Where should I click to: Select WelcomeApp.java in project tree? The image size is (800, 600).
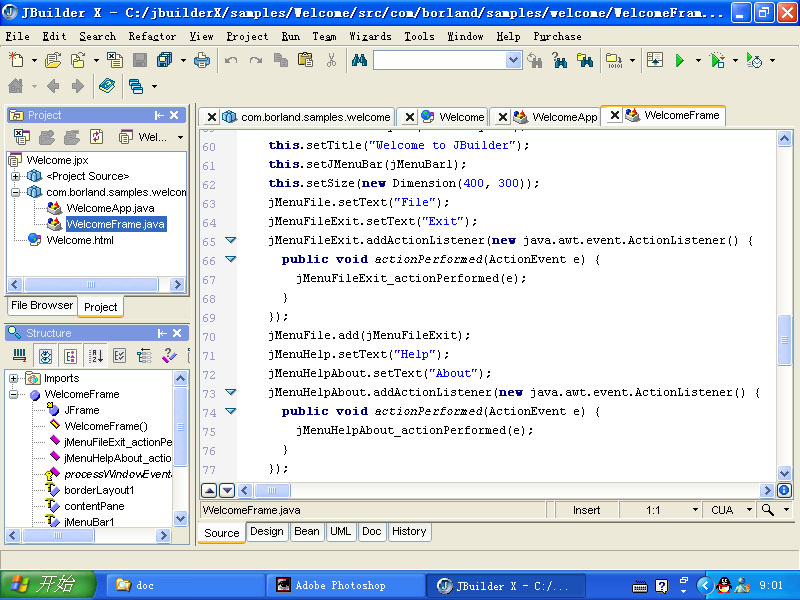[x=110, y=208]
